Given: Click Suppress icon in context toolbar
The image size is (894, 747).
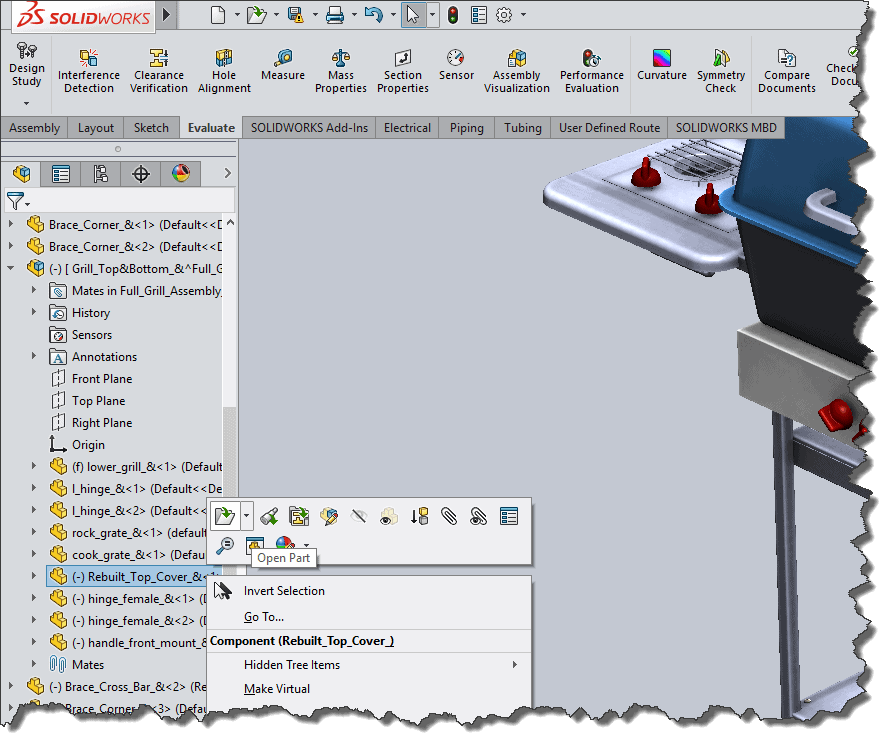Looking at the screenshot, I should click(419, 517).
